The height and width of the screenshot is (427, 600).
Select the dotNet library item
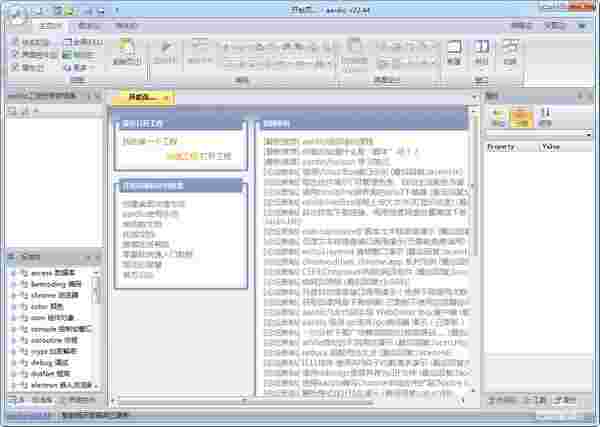[x=50, y=373]
